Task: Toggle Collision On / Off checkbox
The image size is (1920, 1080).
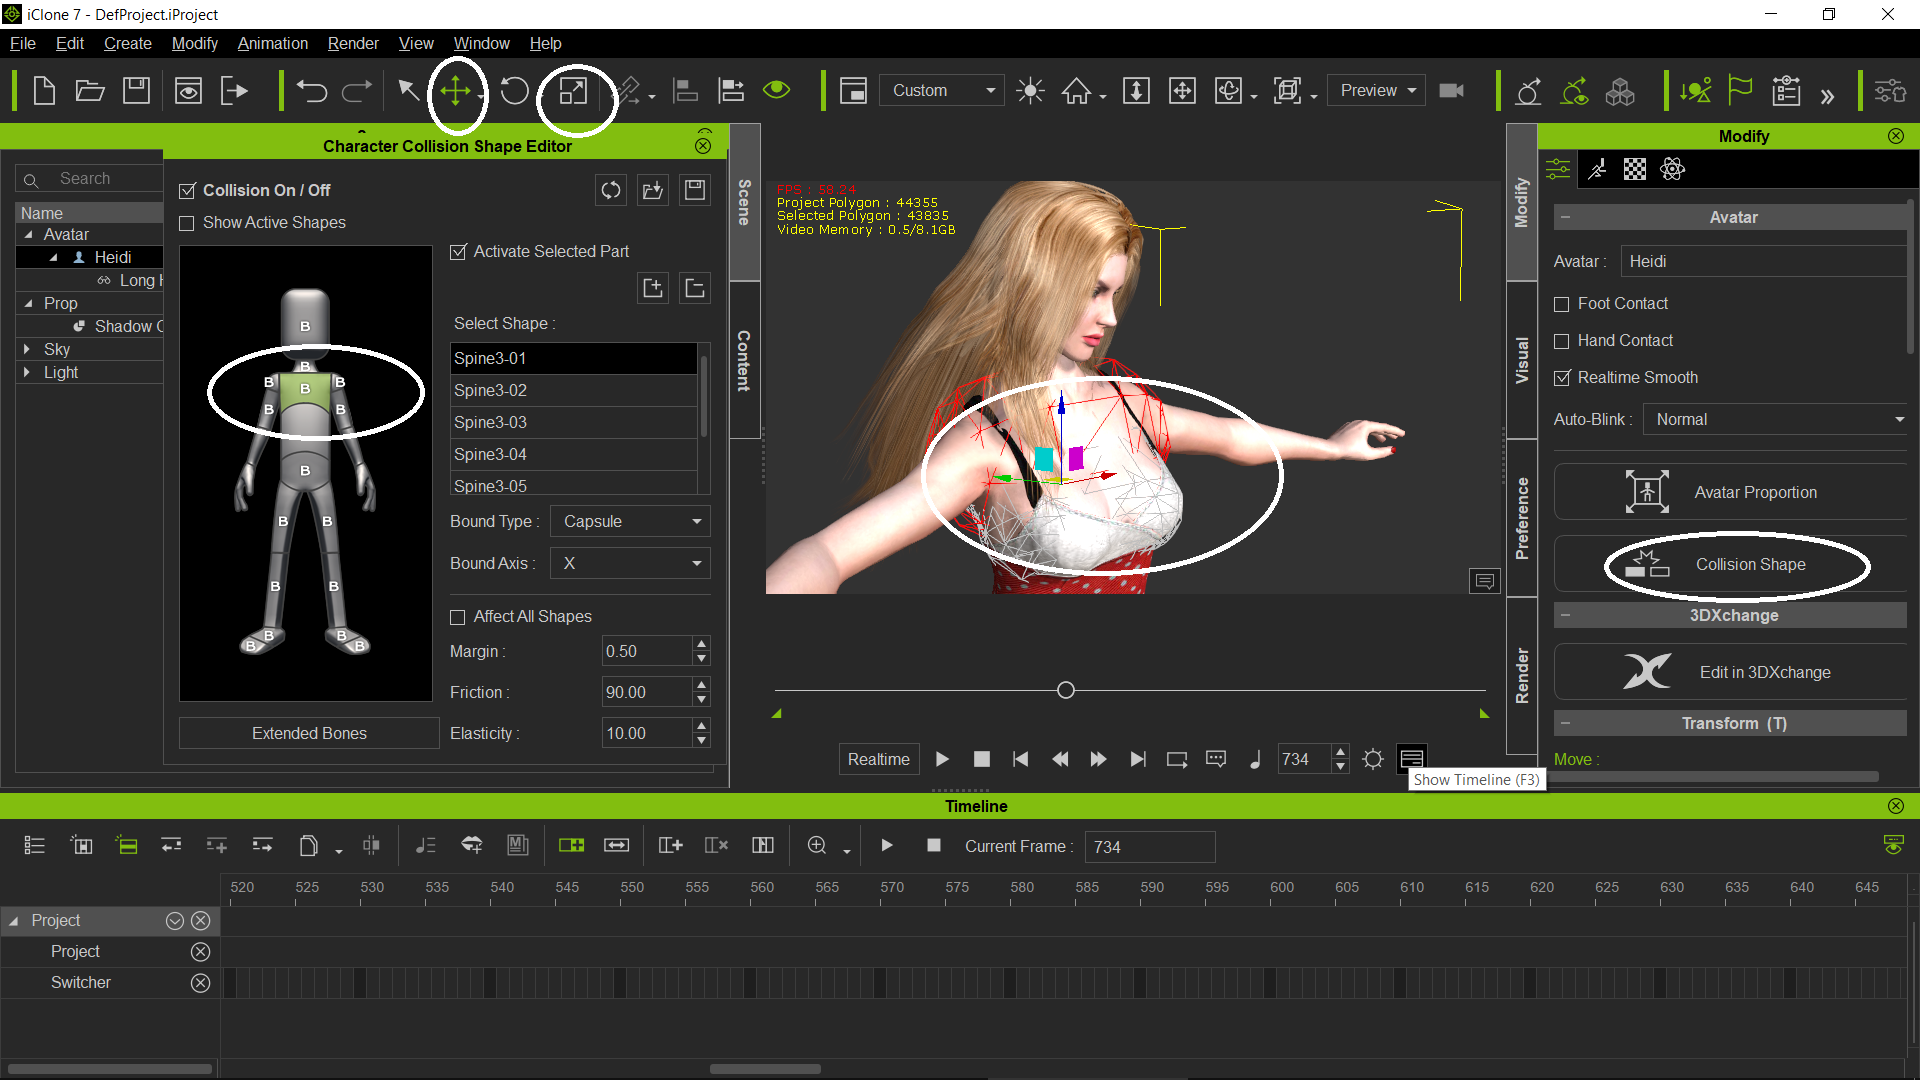Action: pyautogui.click(x=187, y=190)
